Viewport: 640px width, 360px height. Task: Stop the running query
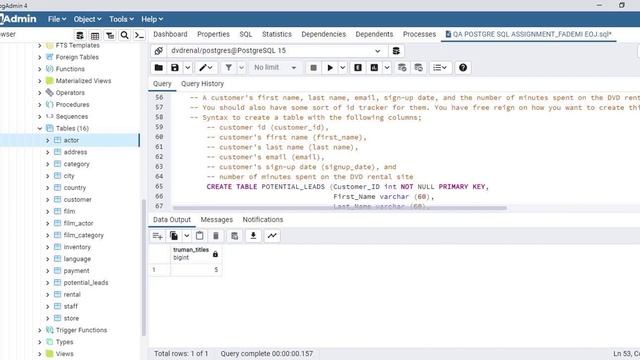pyautogui.click(x=313, y=68)
